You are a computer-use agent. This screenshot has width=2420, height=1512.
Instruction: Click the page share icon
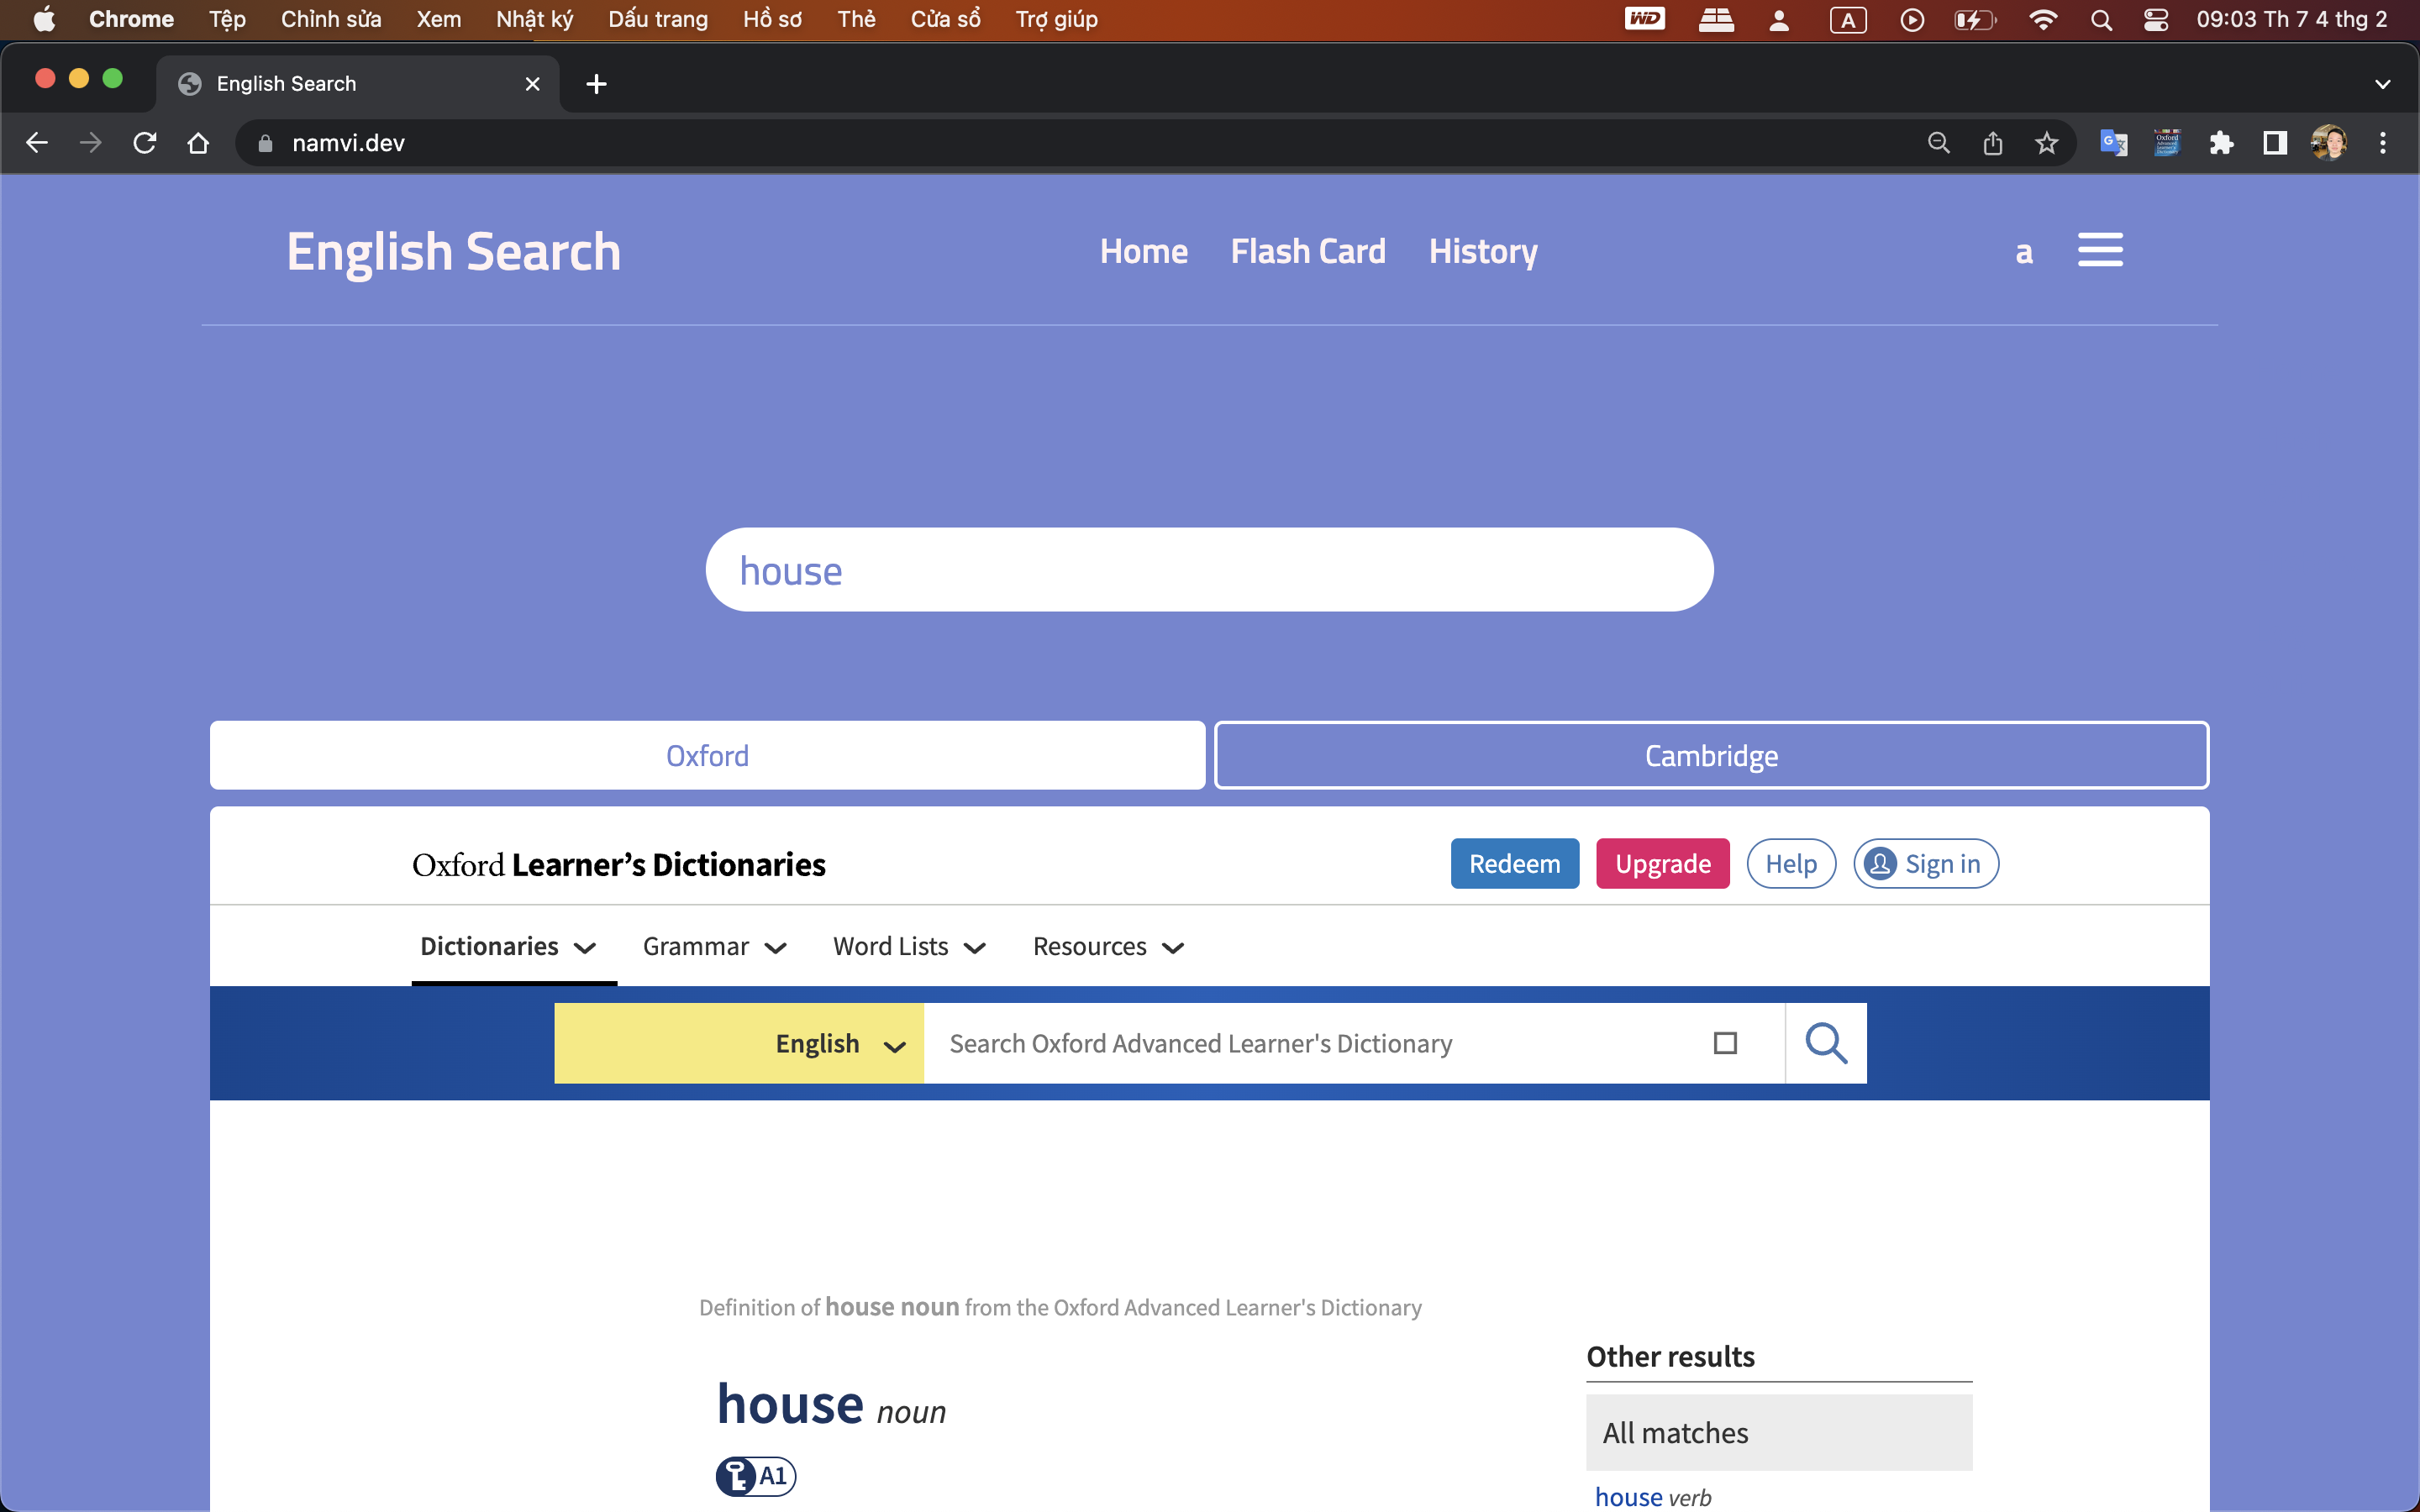coord(1992,143)
